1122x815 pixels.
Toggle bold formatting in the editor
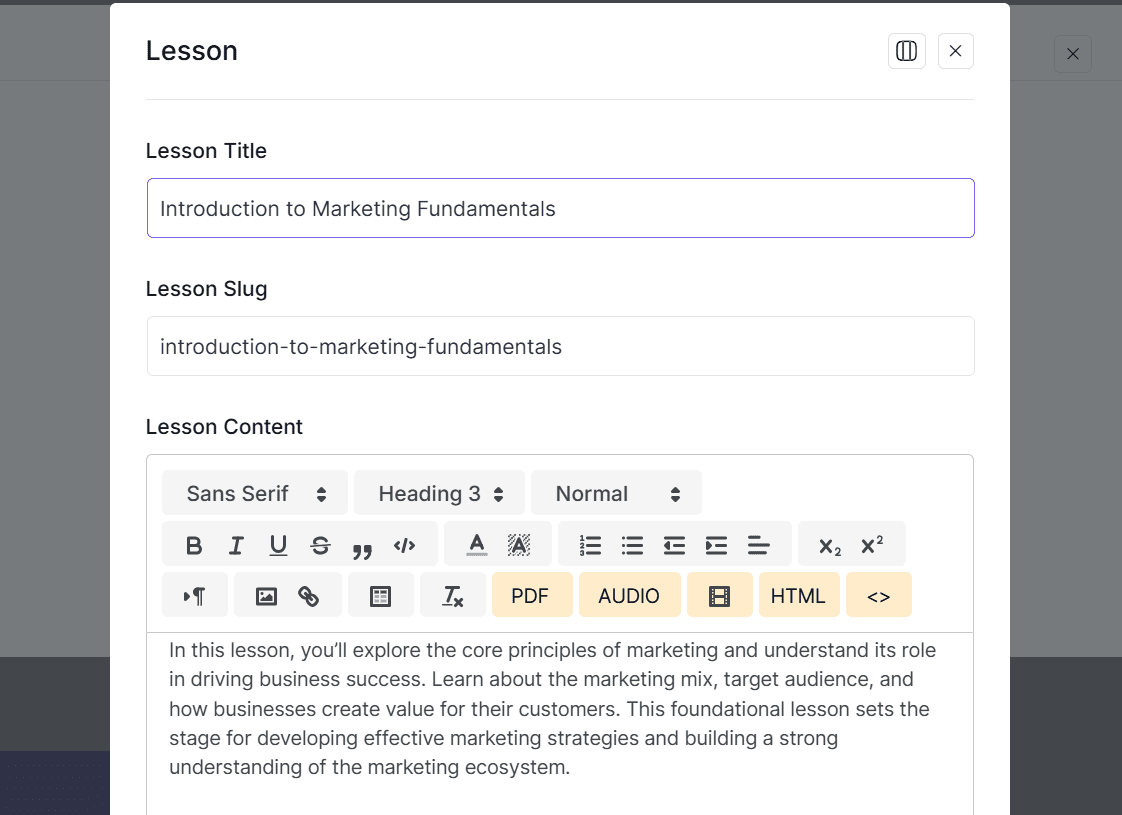pos(194,544)
